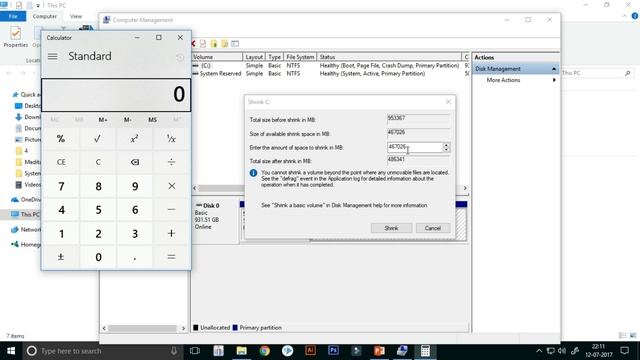Viewport: 640px width, 360px height.
Task: Click the reciprocal 1/x key in Calculator
Action: [171, 139]
